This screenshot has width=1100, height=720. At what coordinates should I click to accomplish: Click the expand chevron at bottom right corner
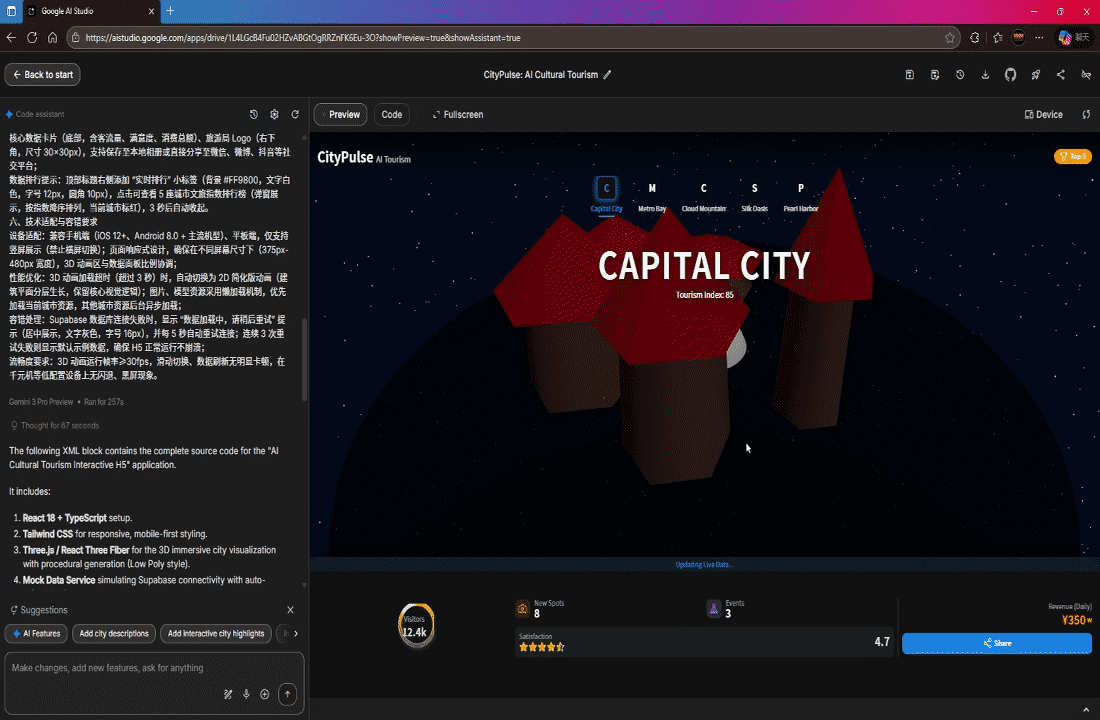coord(1086,709)
